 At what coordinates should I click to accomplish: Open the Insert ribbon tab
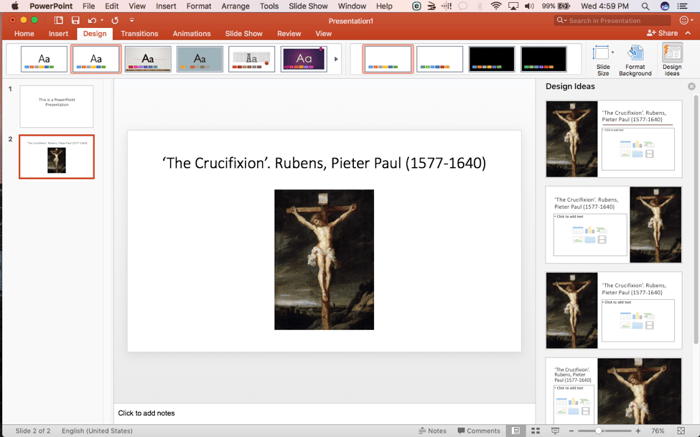[x=58, y=33]
